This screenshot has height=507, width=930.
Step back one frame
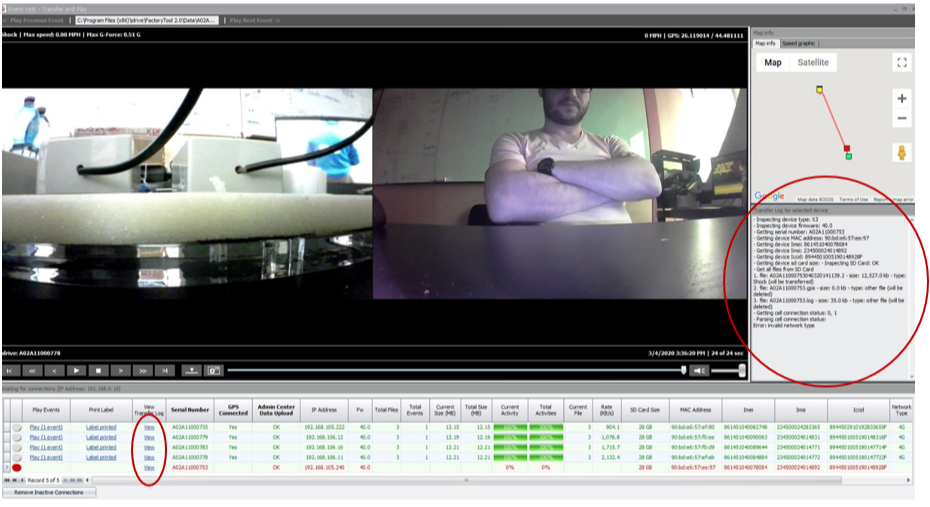[54, 371]
